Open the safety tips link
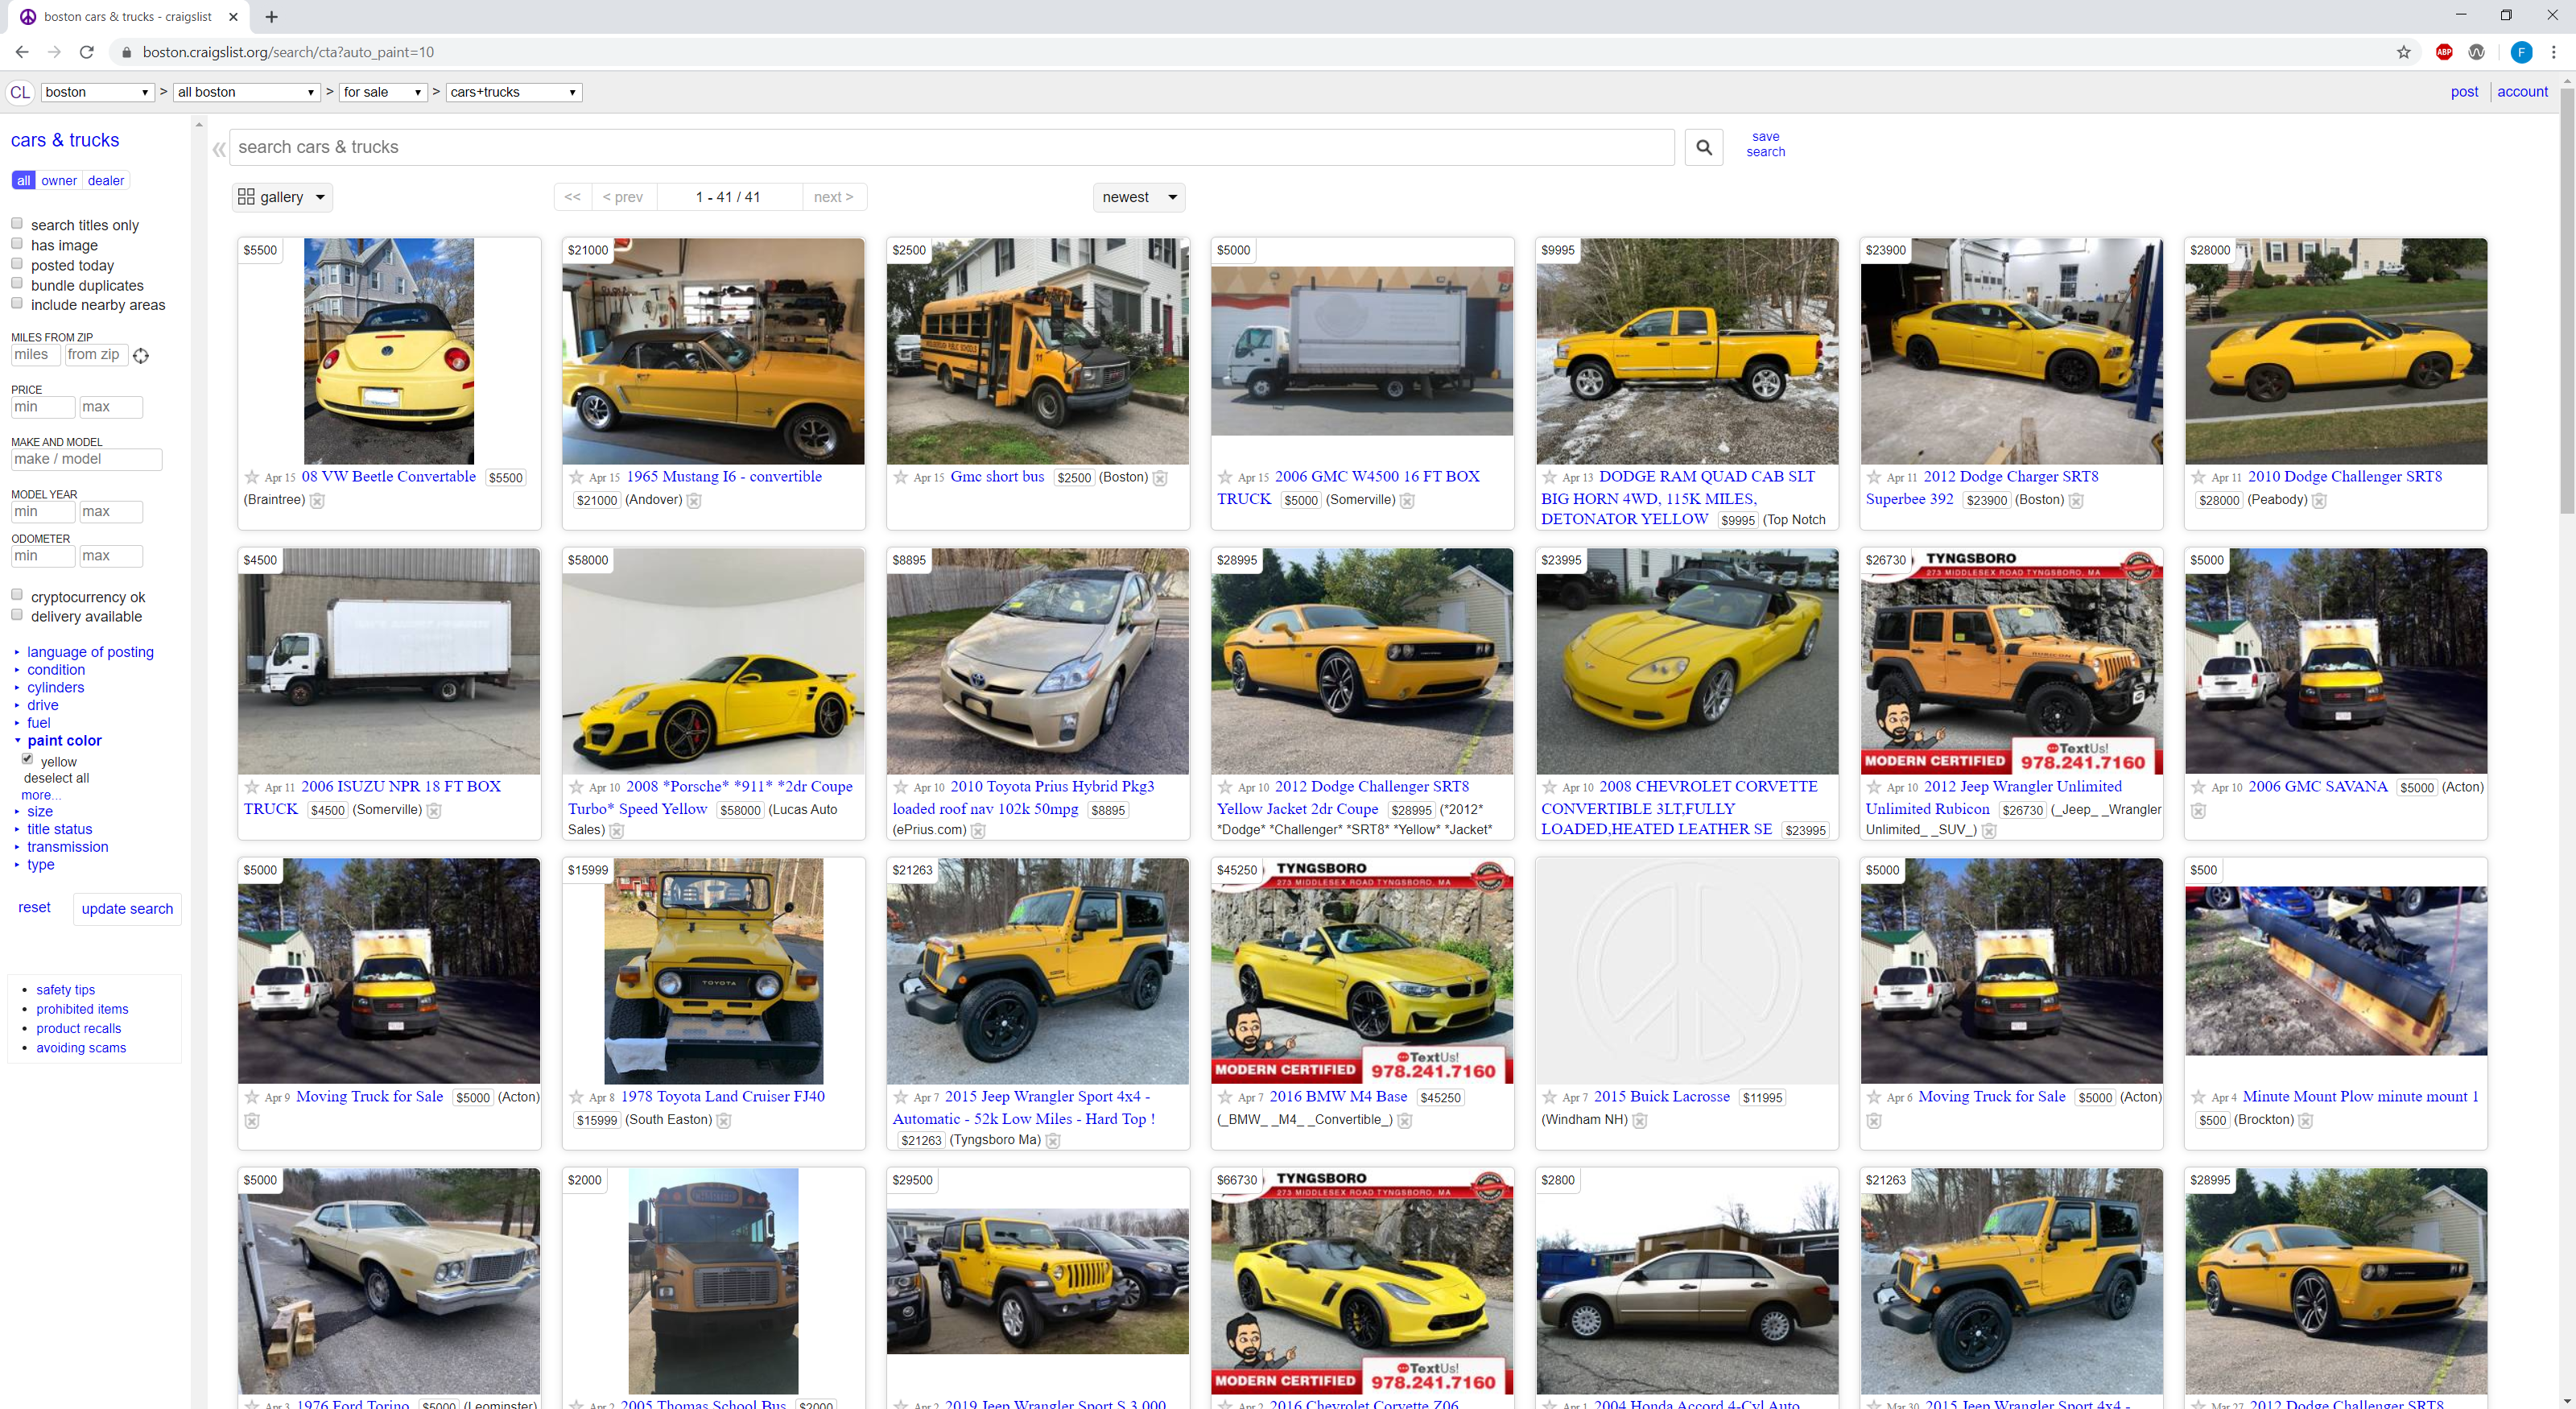Image resolution: width=2576 pixels, height=1409 pixels. (x=66, y=990)
